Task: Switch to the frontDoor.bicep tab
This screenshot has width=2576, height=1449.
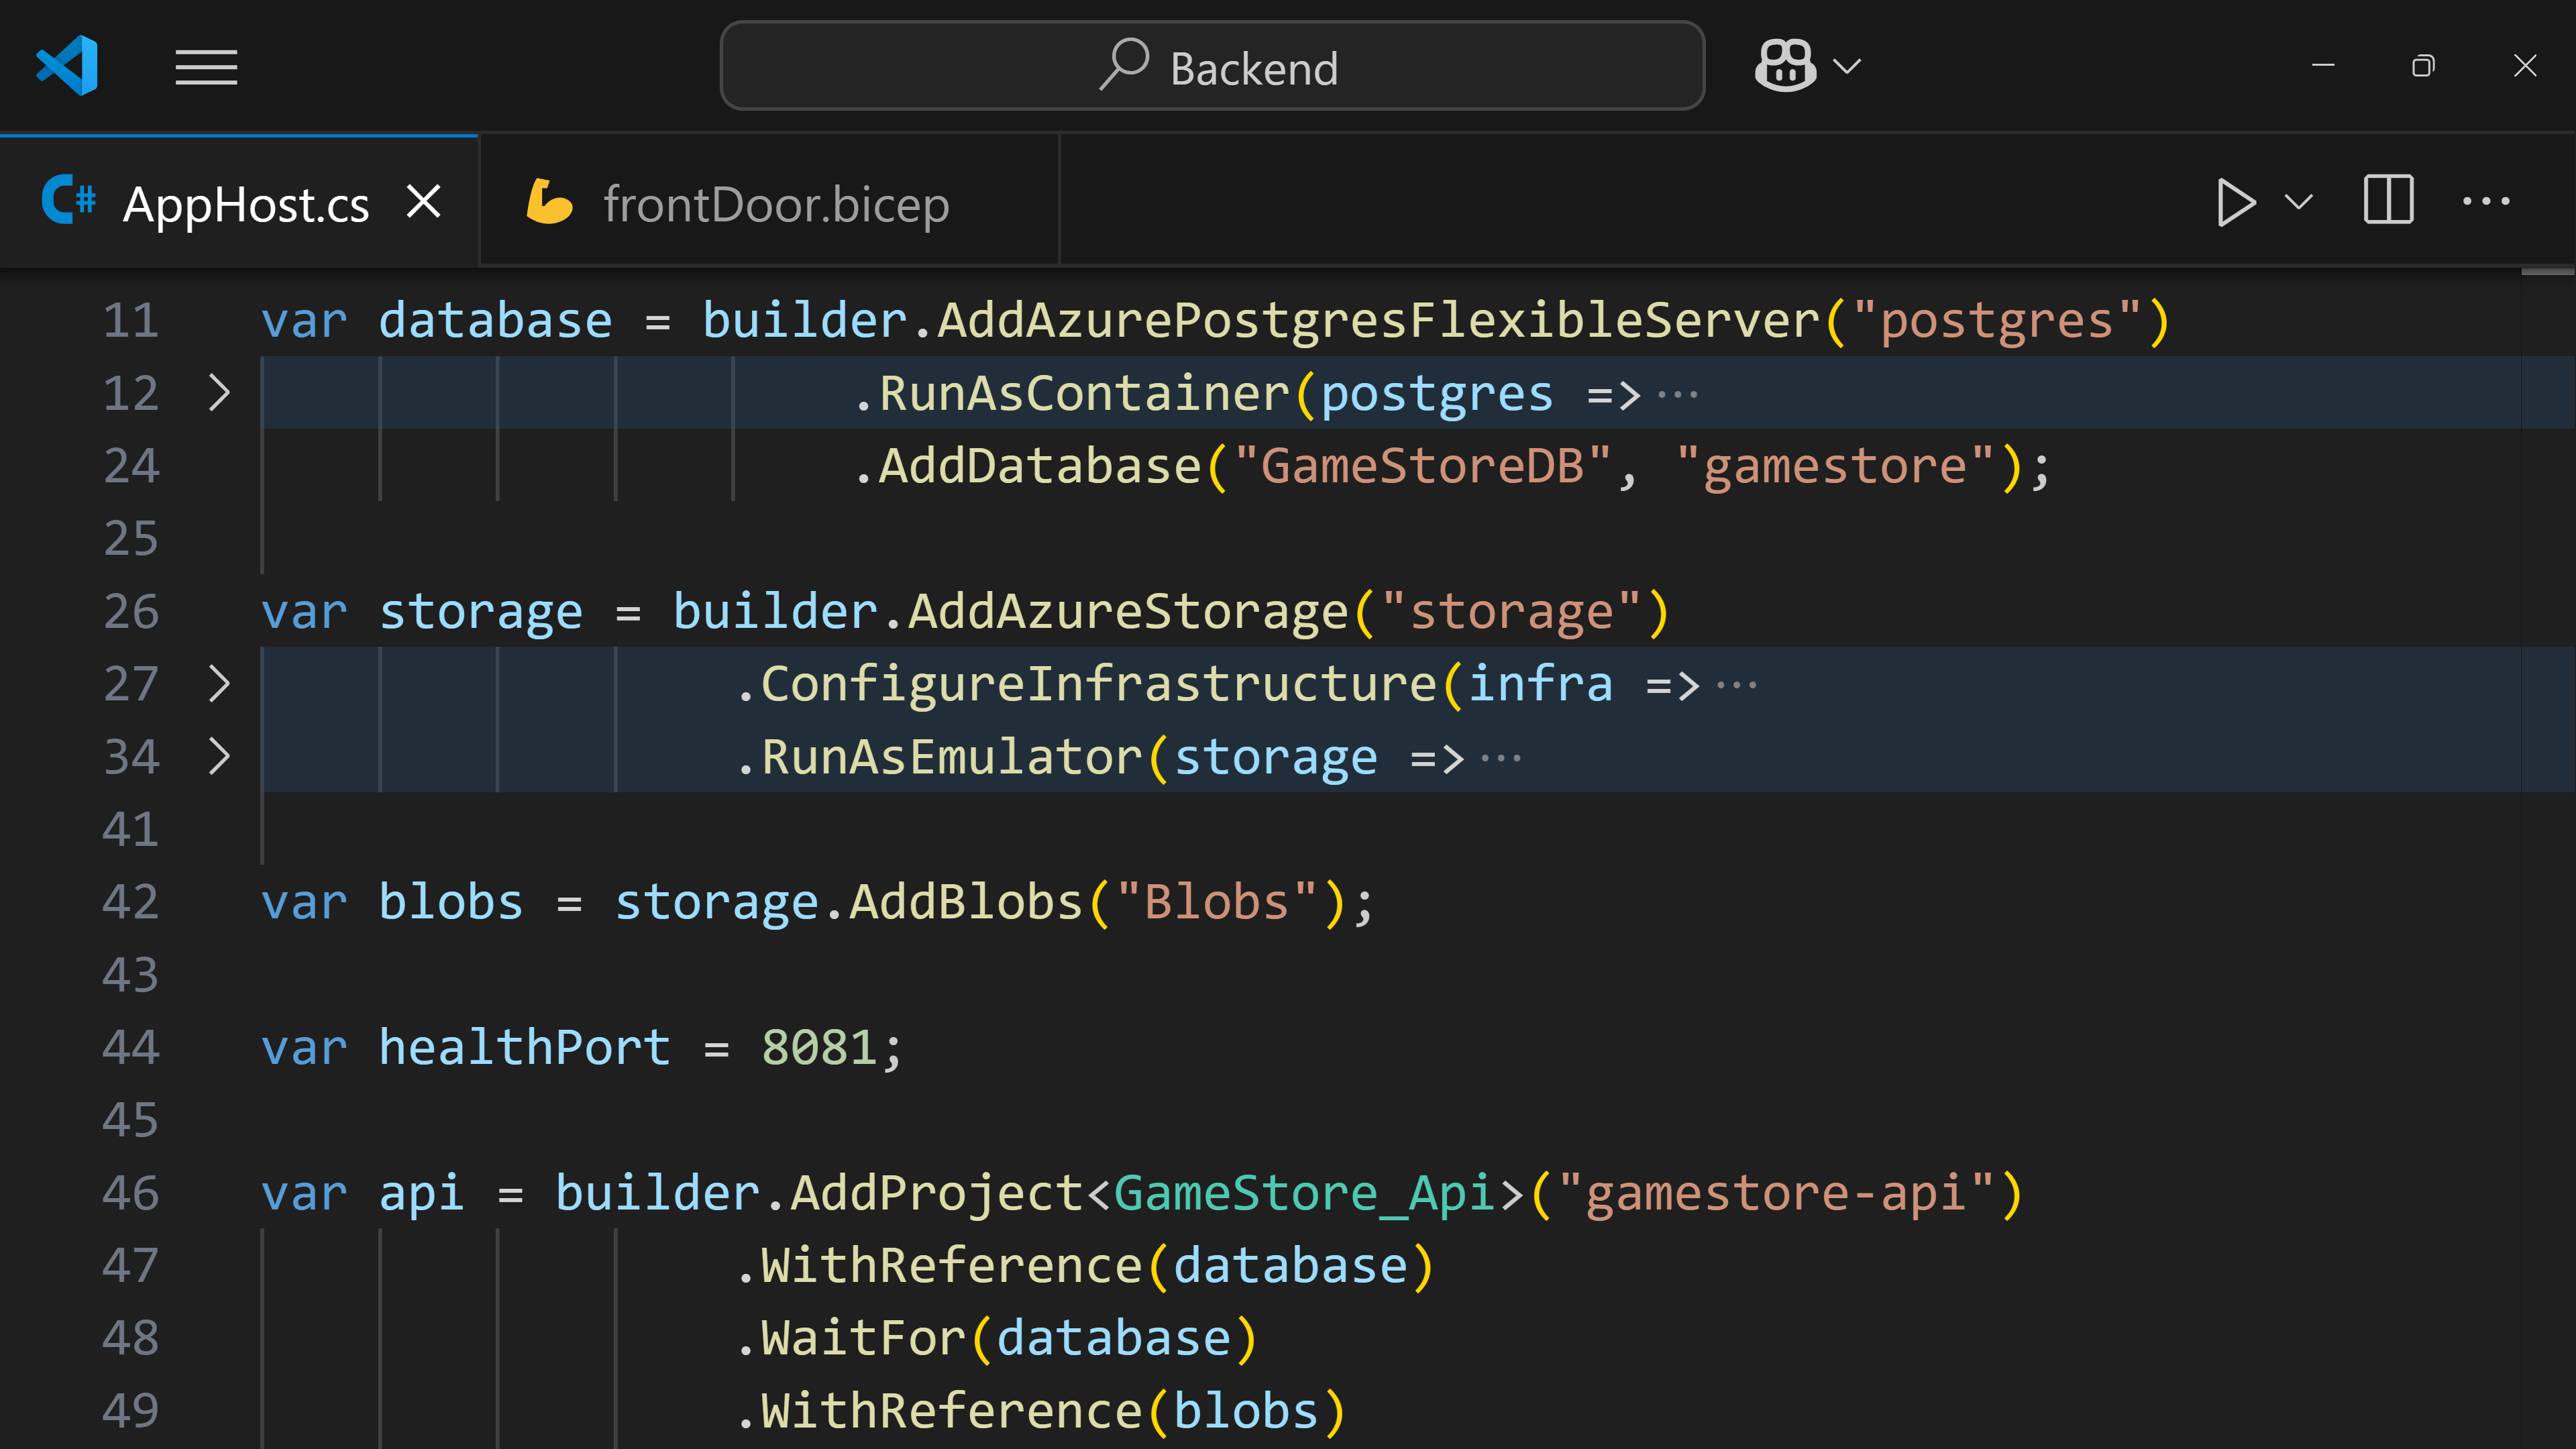Action: click(x=770, y=203)
